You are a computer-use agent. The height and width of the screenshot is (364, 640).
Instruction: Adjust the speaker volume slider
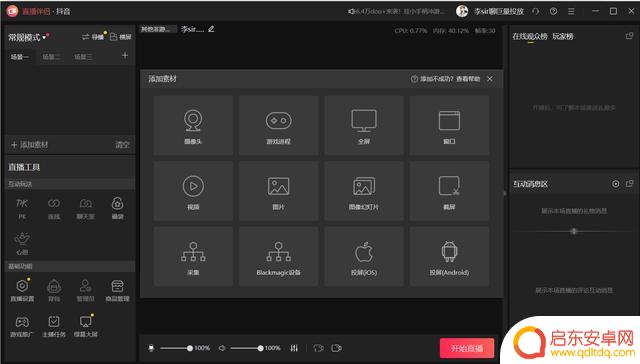pos(247,348)
